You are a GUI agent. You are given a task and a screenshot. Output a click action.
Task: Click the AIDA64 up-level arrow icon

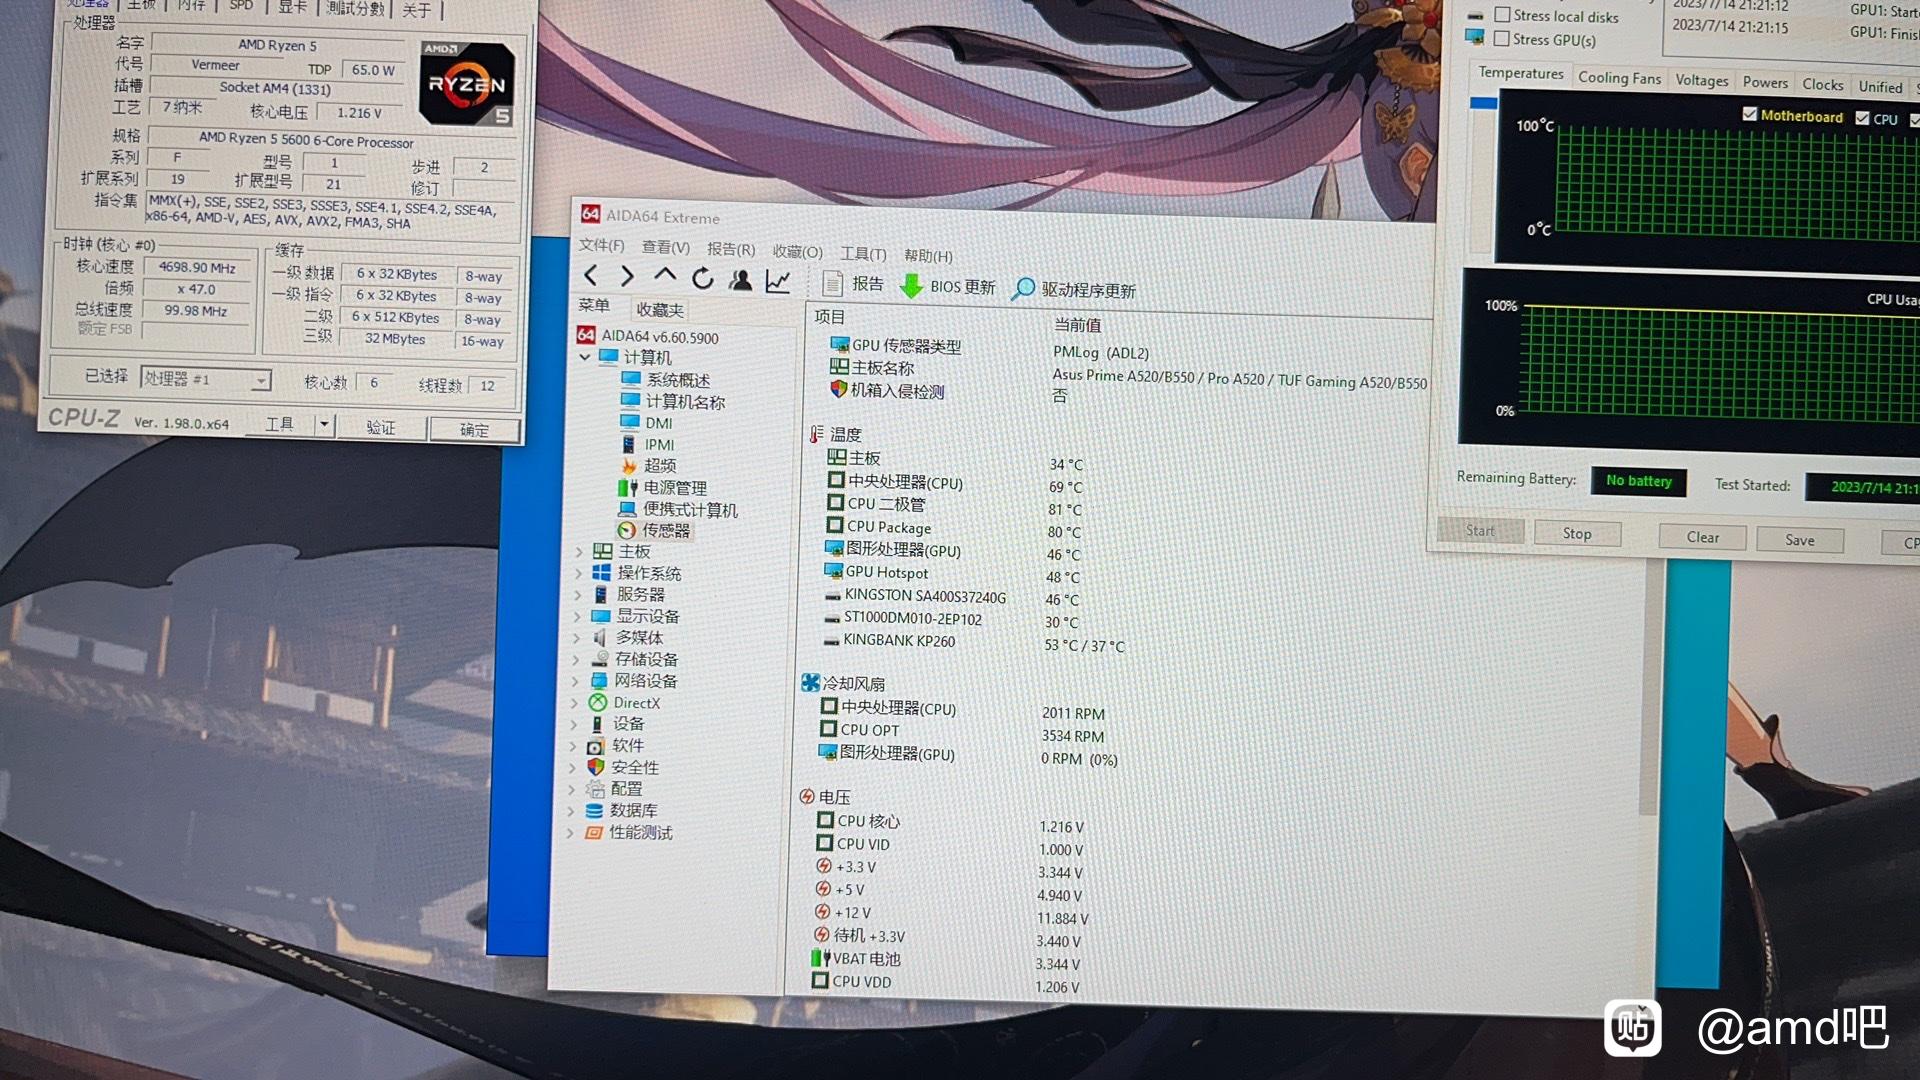pos(665,275)
